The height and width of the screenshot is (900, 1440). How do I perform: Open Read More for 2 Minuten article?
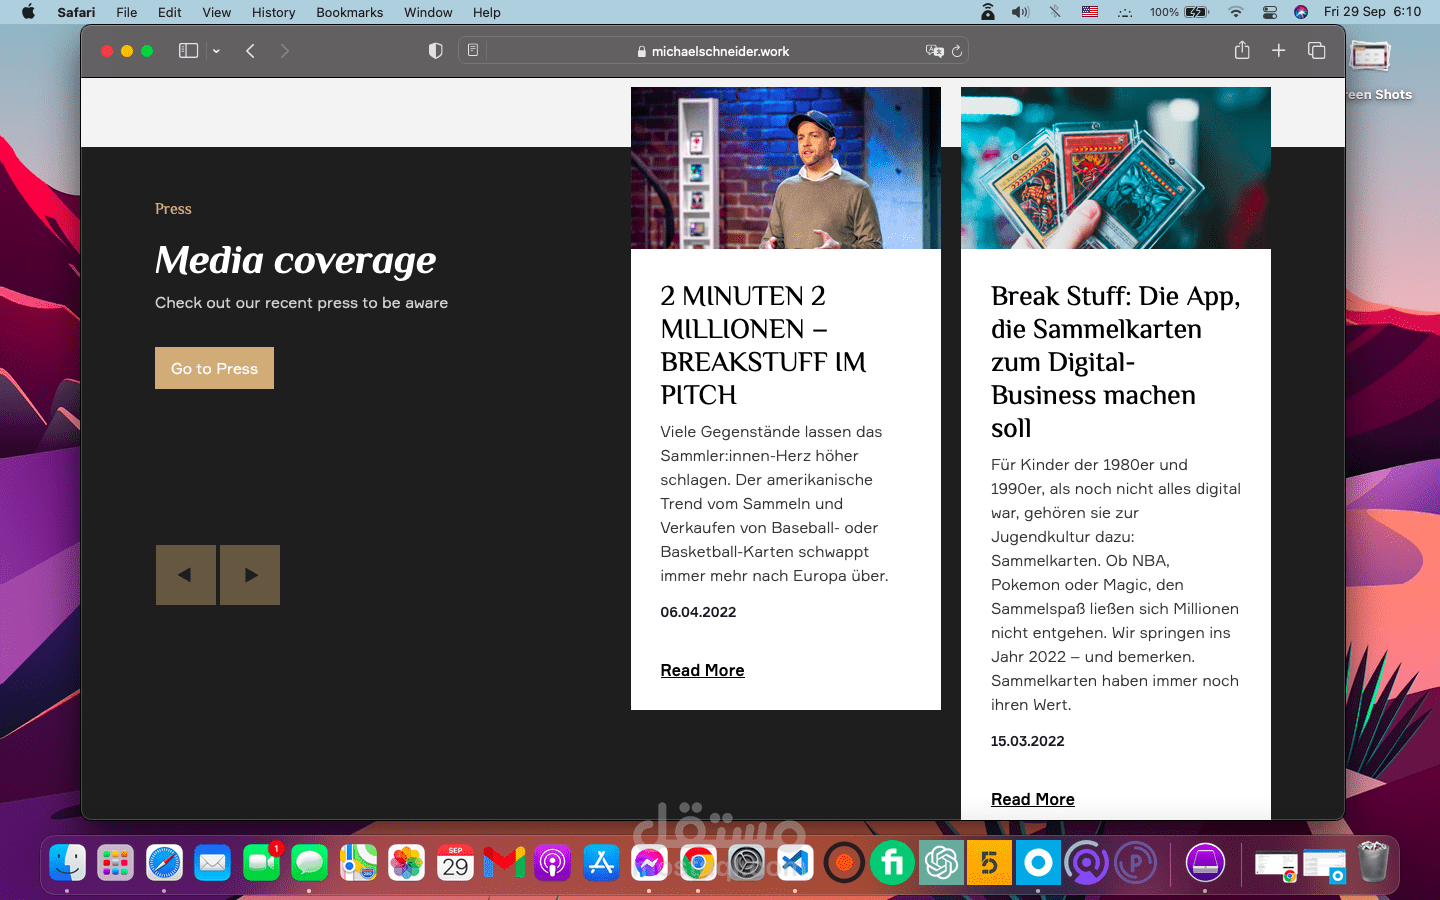[x=702, y=670]
